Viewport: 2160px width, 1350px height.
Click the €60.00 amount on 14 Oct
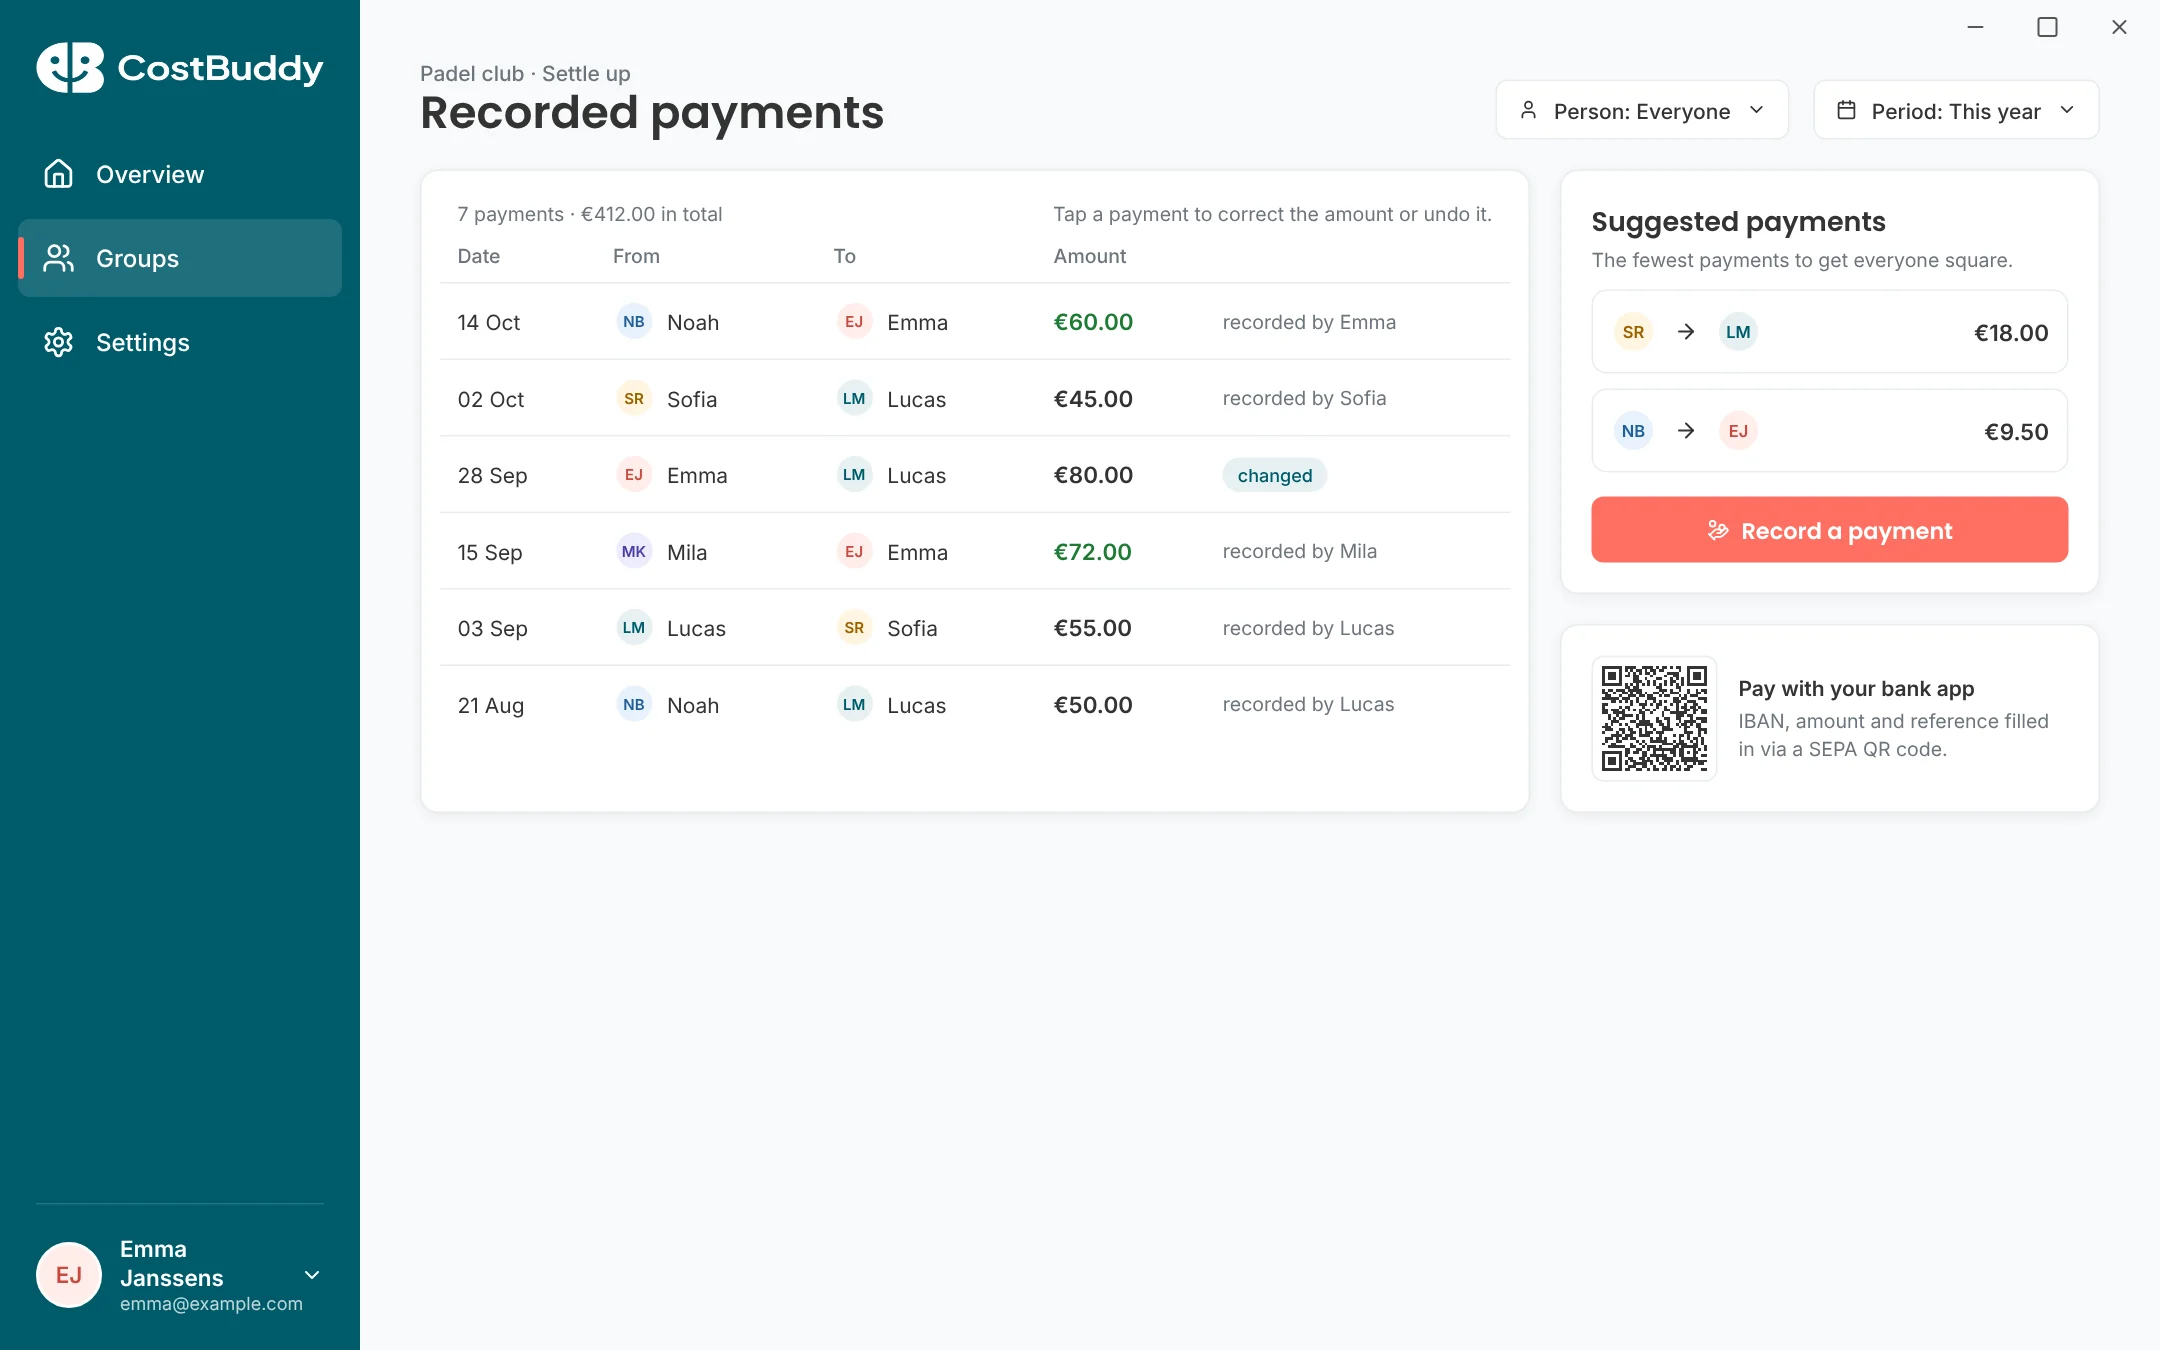[x=1093, y=322]
